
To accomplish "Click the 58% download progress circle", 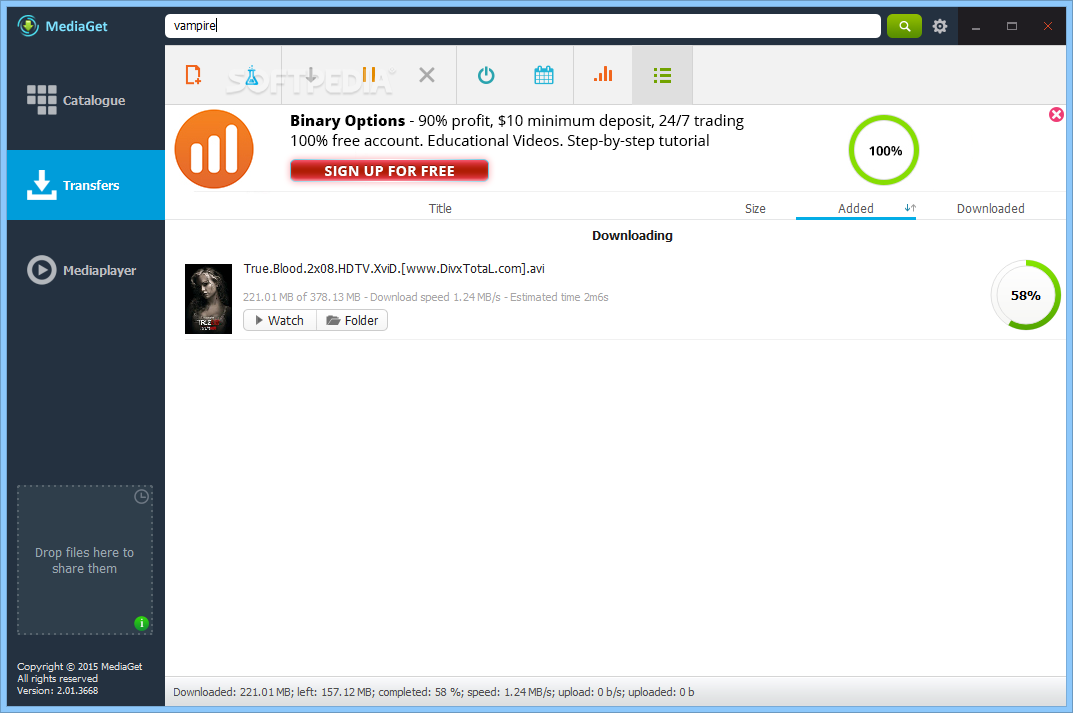I will (x=1025, y=295).
